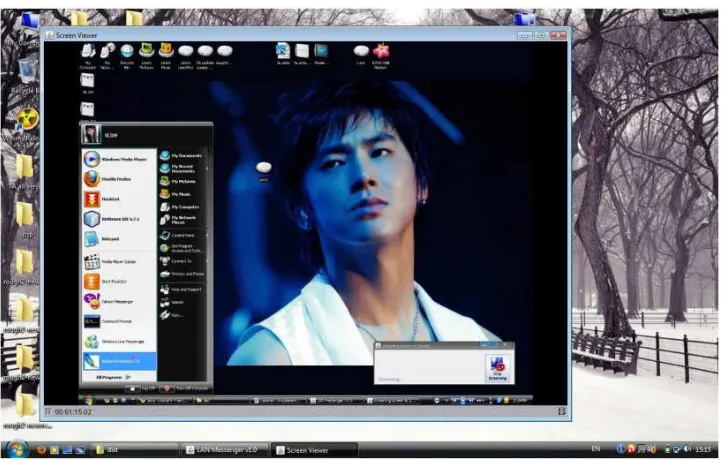The image size is (722, 462).
Task: Click the Screen Viewer title bar icon
Action: [x=49, y=35]
